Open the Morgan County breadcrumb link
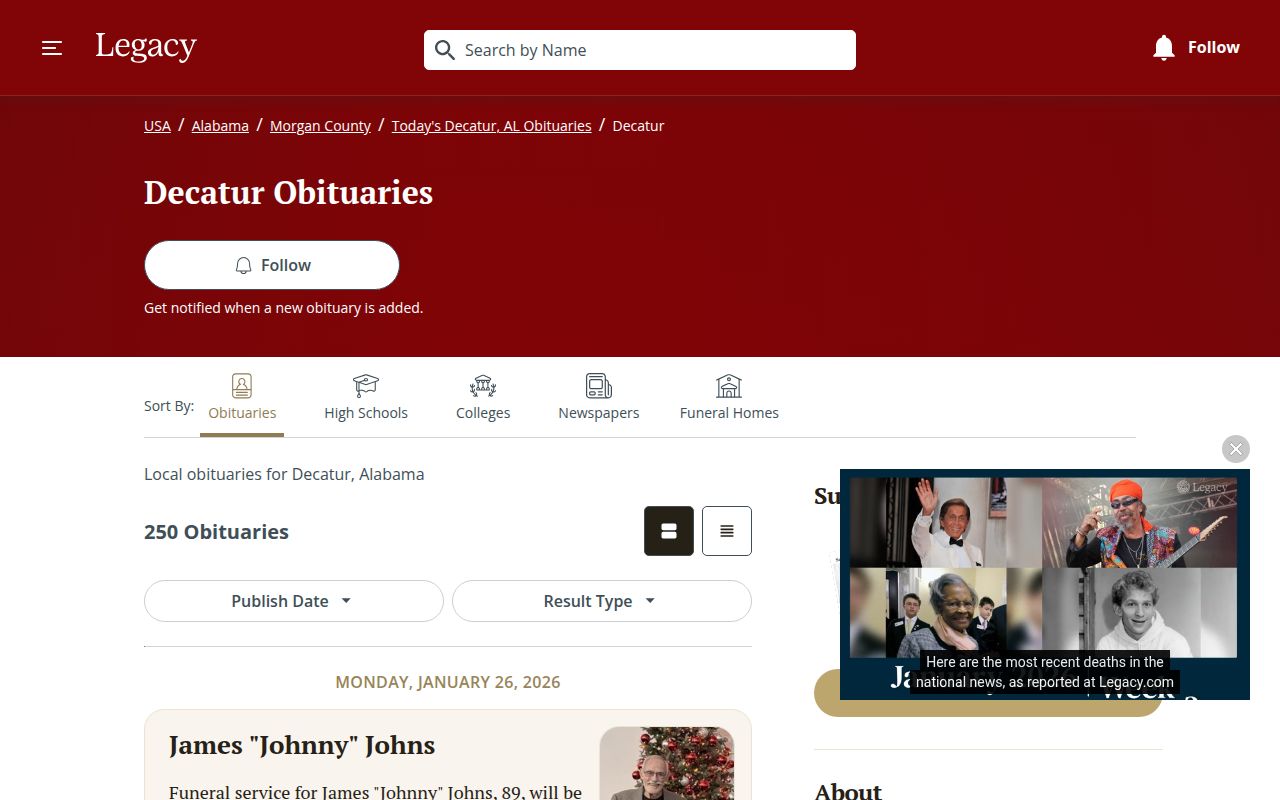 coord(320,126)
